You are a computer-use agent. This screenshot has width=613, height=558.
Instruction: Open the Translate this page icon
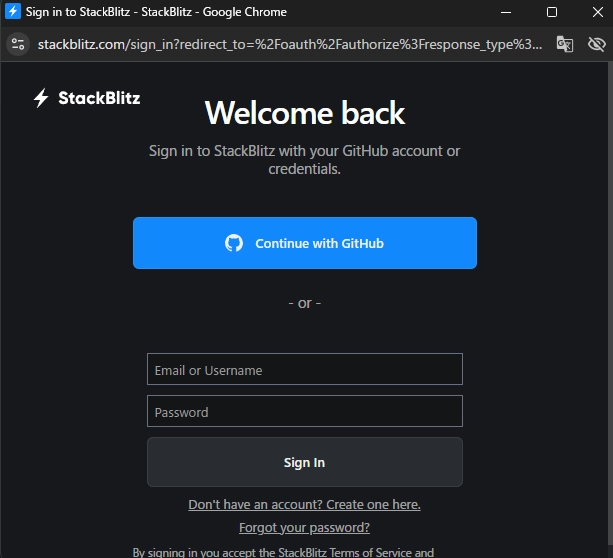565,44
